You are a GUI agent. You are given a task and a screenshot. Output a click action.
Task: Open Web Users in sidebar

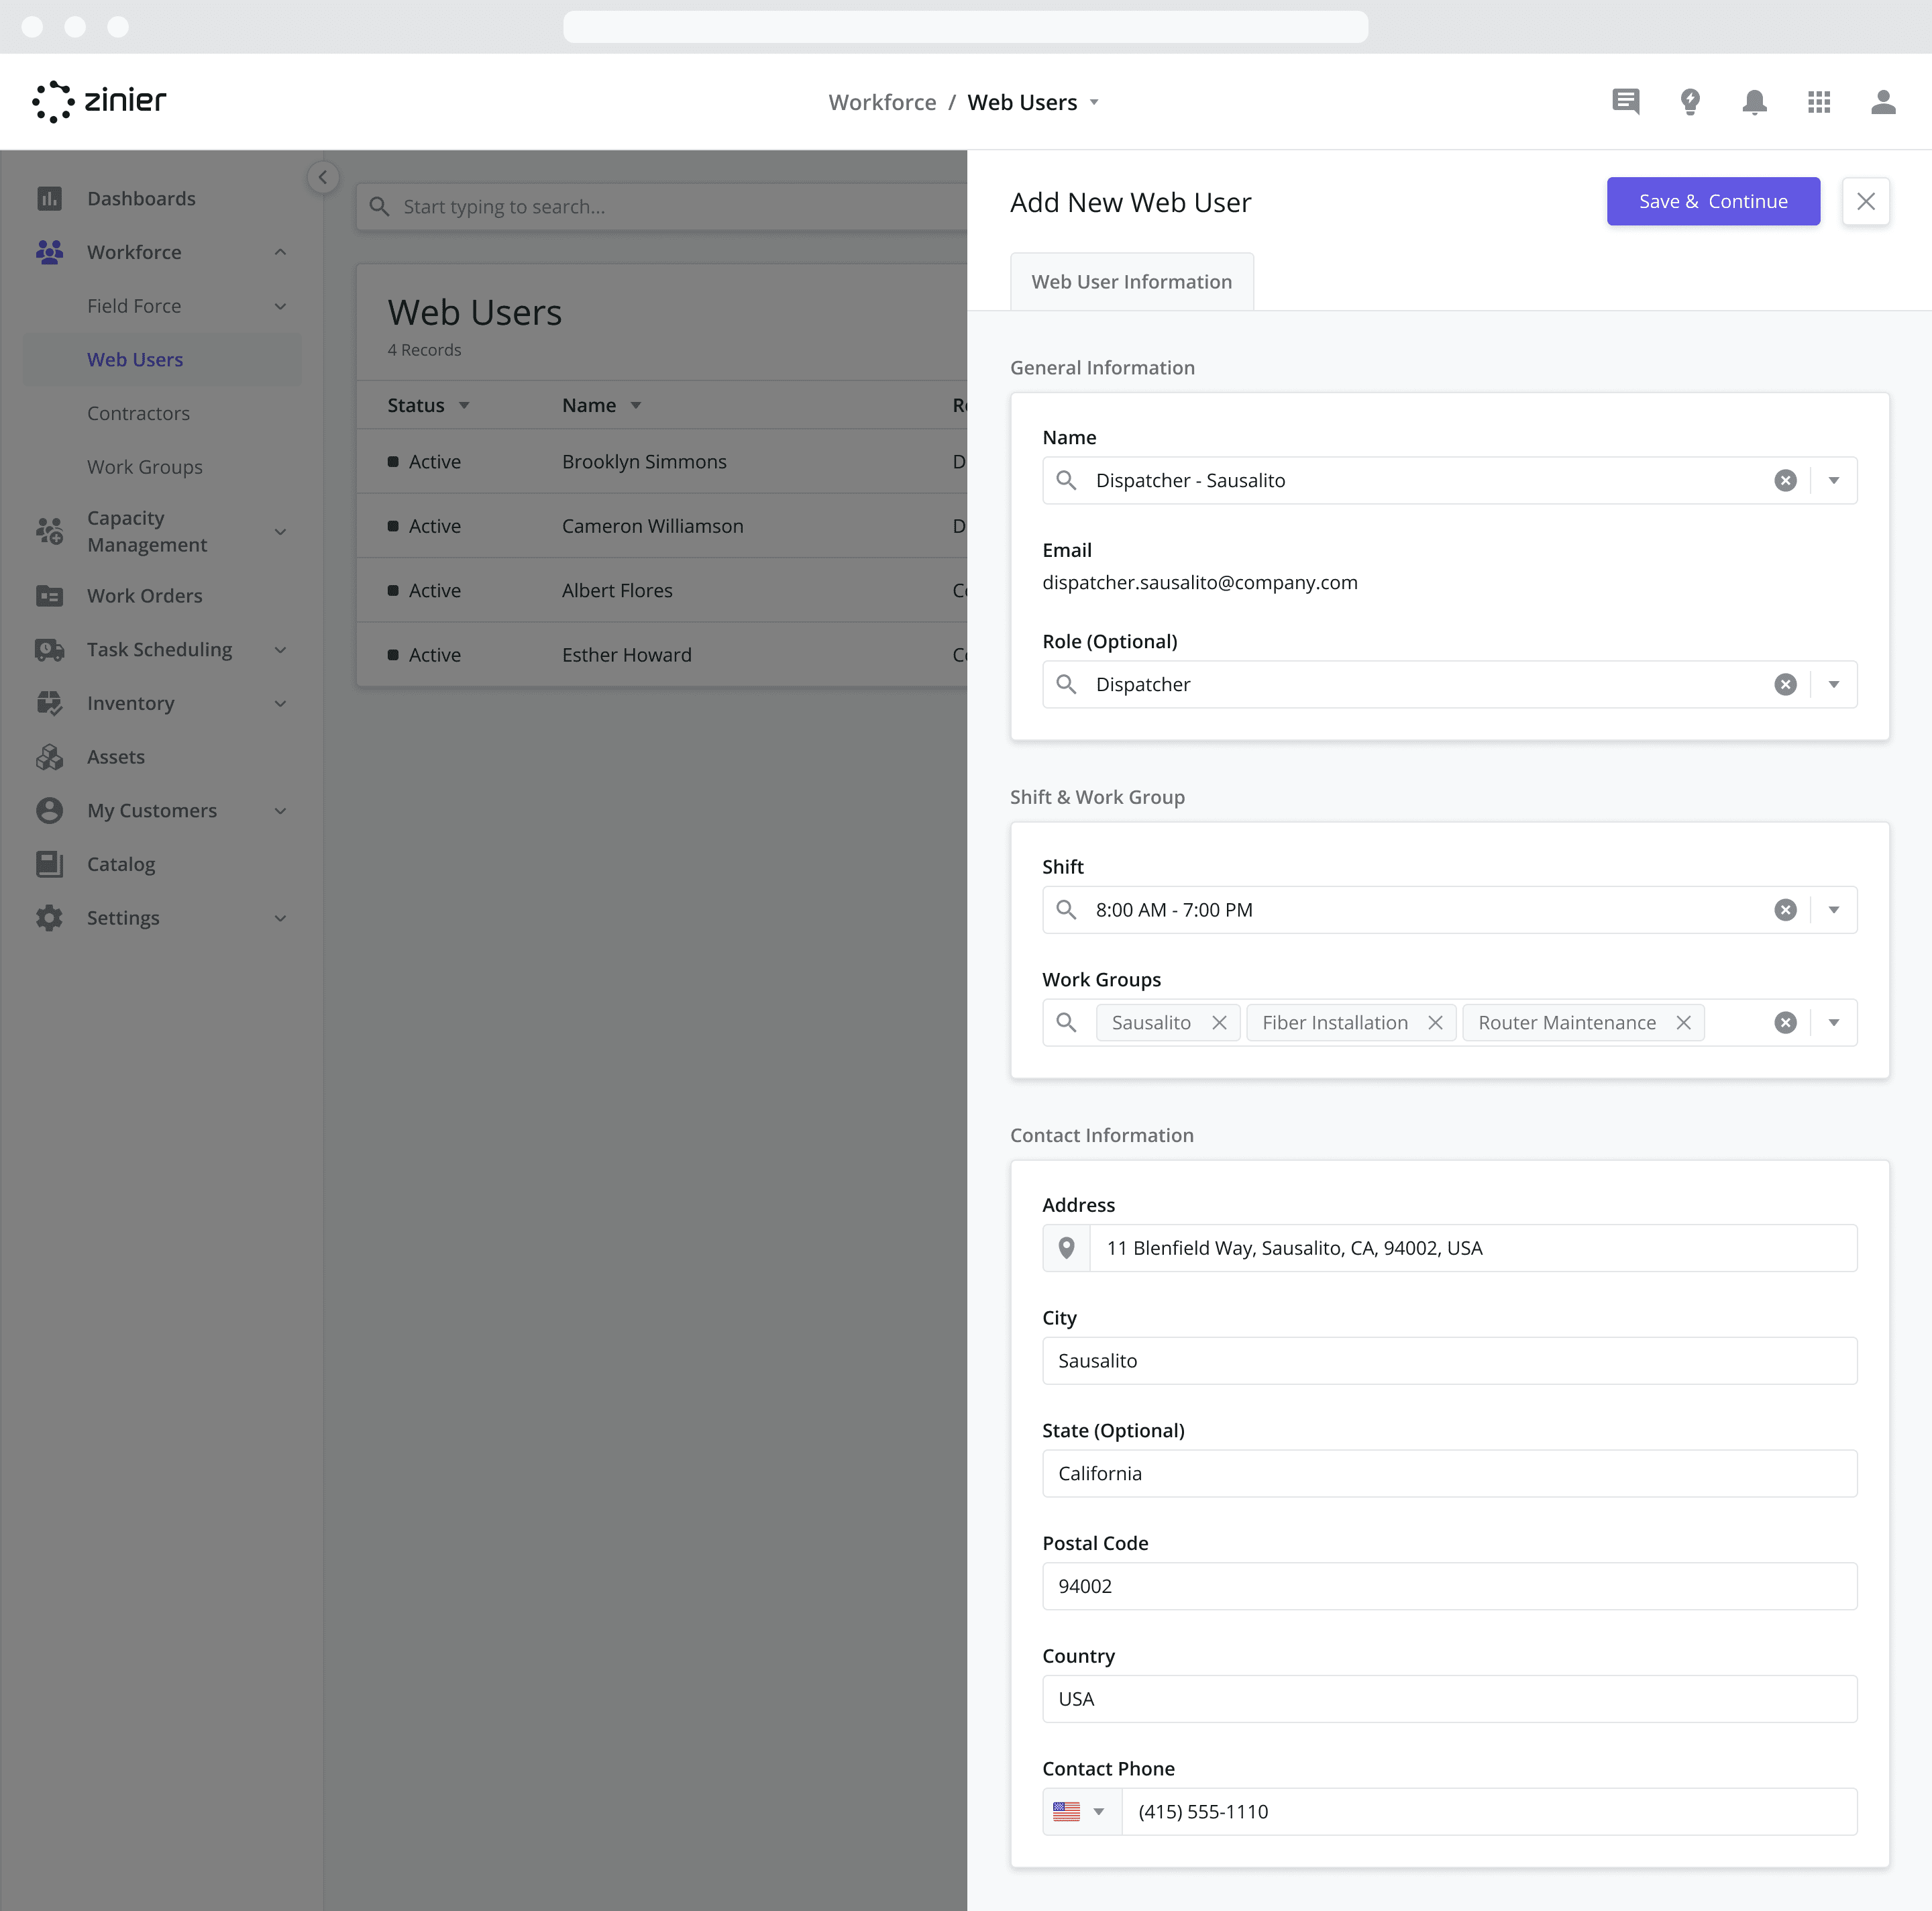tap(161, 359)
